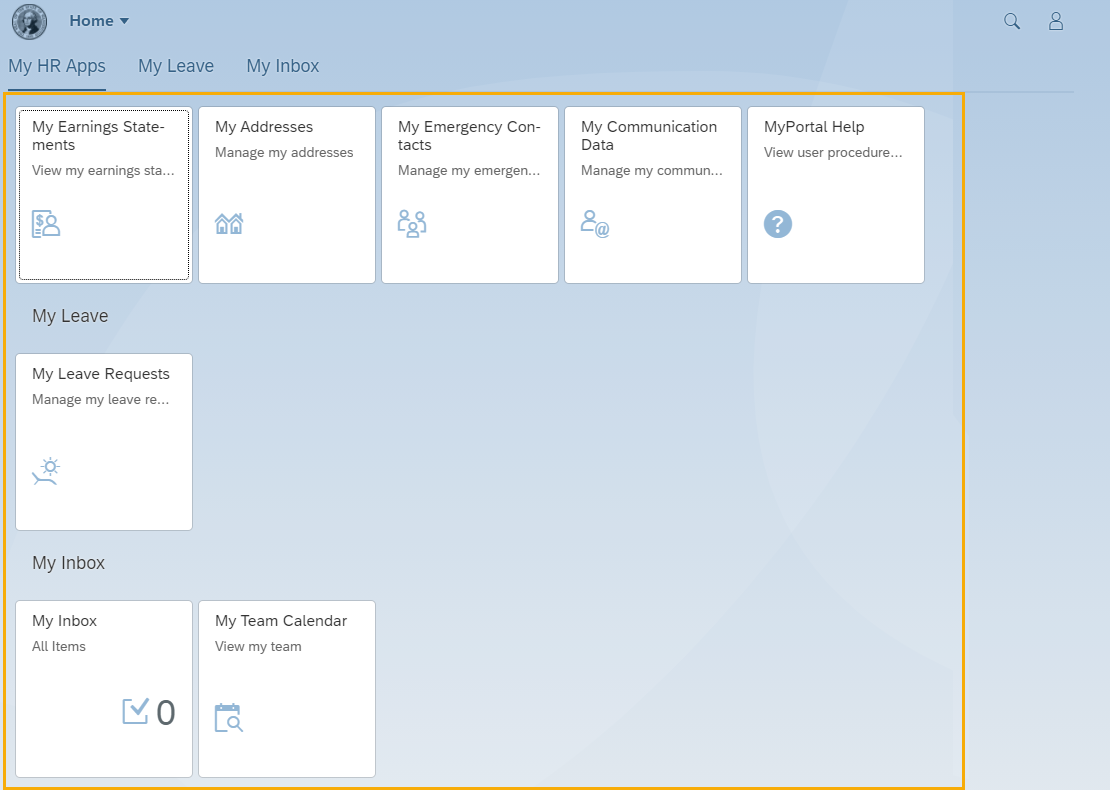Viewport: 1110px width, 790px height.
Task: Open the MyPortal Help tile title
Action: [x=814, y=127]
